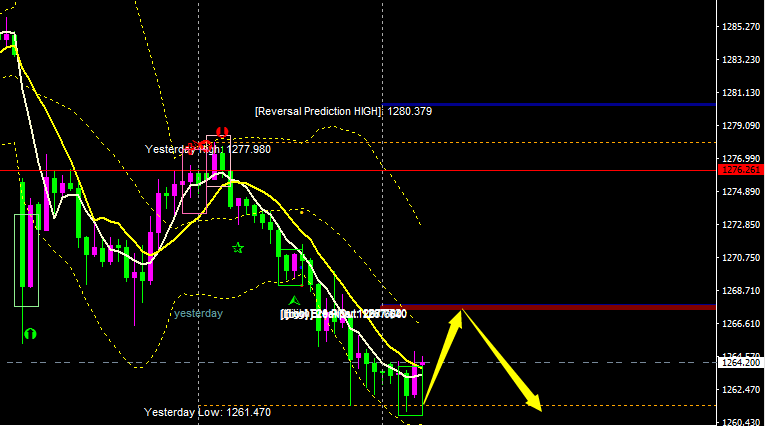The image size is (766, 426).
Task: Click the 1285.270 price axis value
Action: coord(741,26)
